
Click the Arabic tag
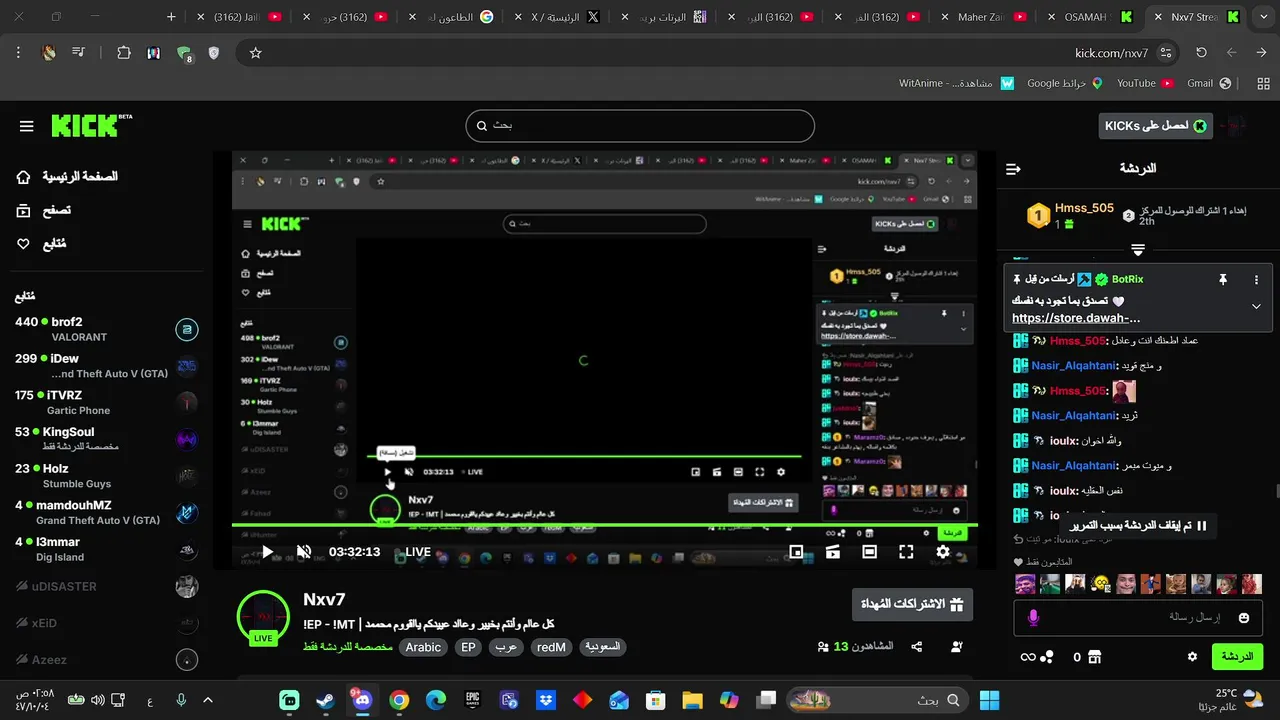(x=423, y=647)
